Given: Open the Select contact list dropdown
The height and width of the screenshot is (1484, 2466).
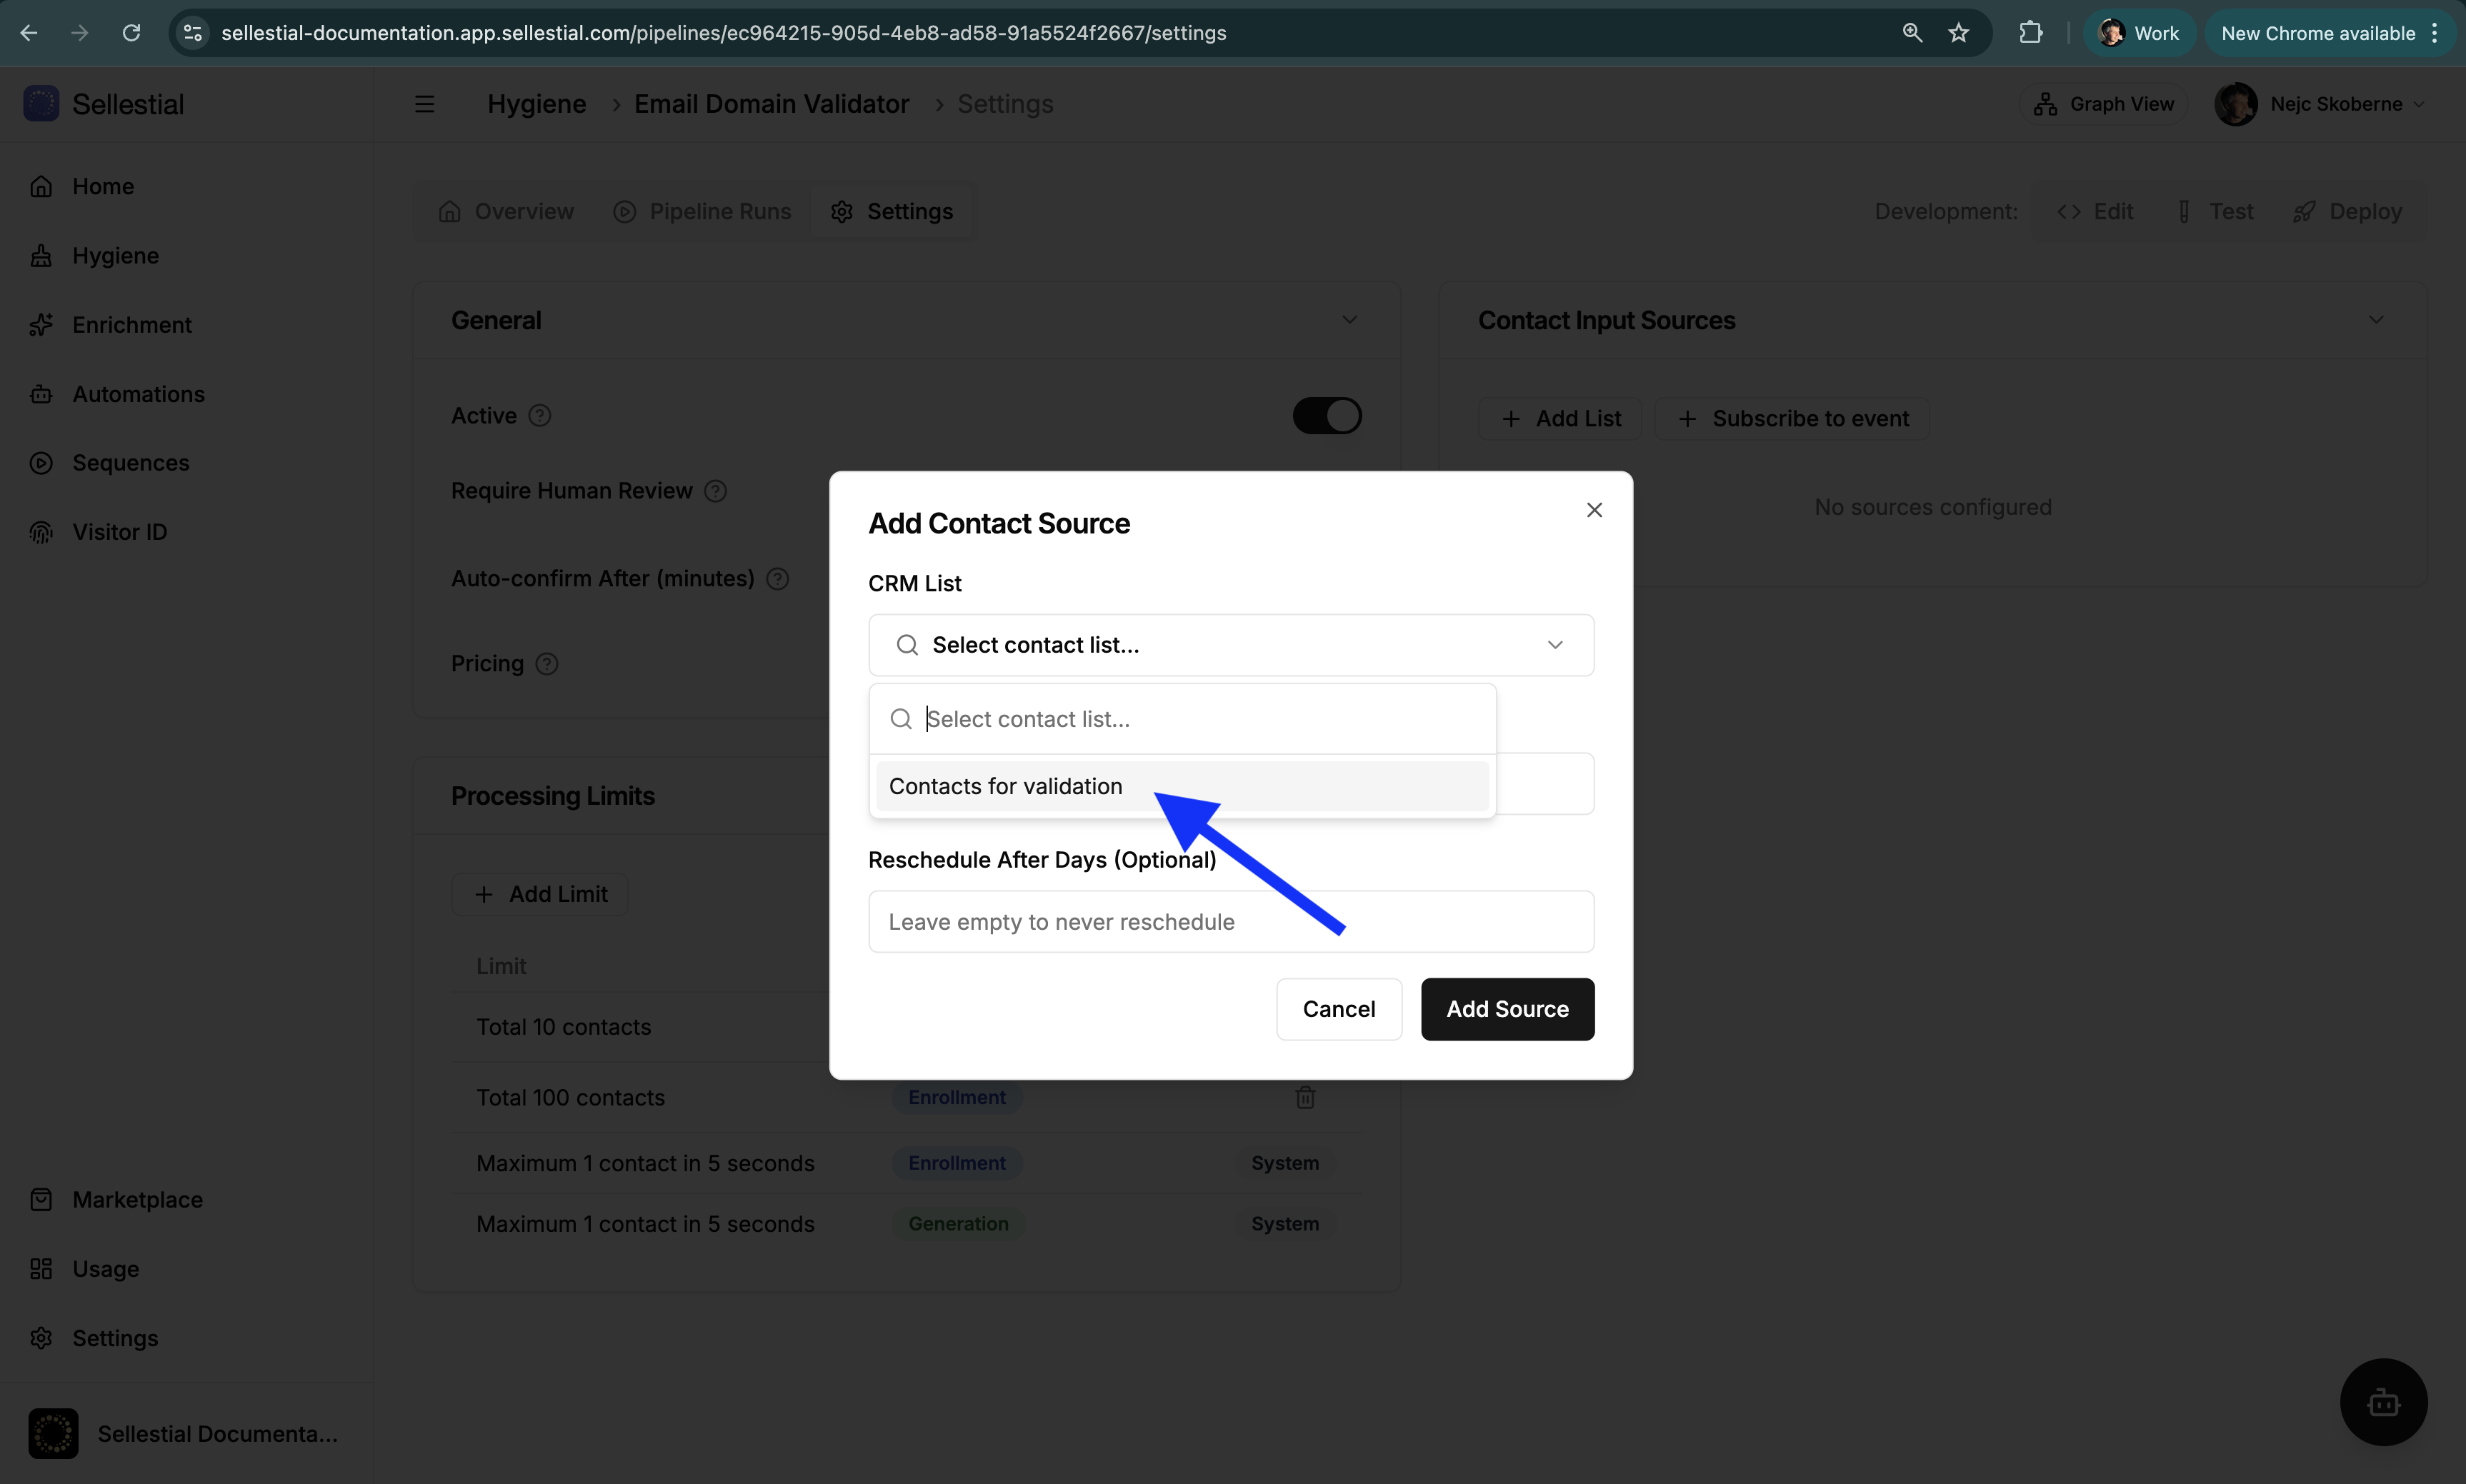Looking at the screenshot, I should pyautogui.click(x=1229, y=644).
